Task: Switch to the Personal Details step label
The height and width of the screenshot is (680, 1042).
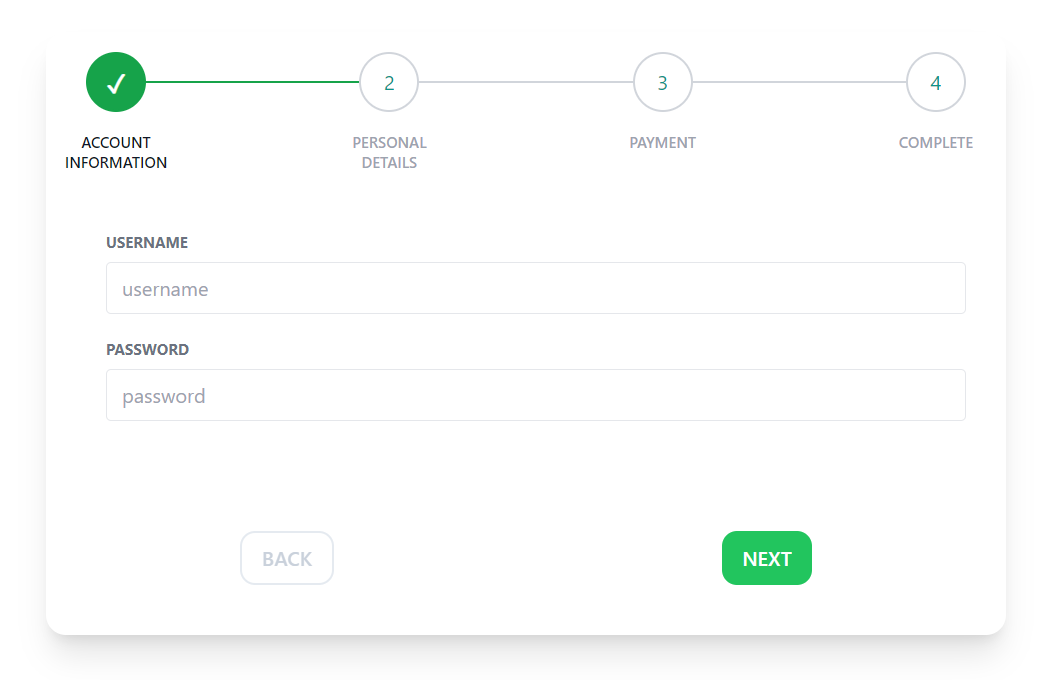Action: (389, 152)
